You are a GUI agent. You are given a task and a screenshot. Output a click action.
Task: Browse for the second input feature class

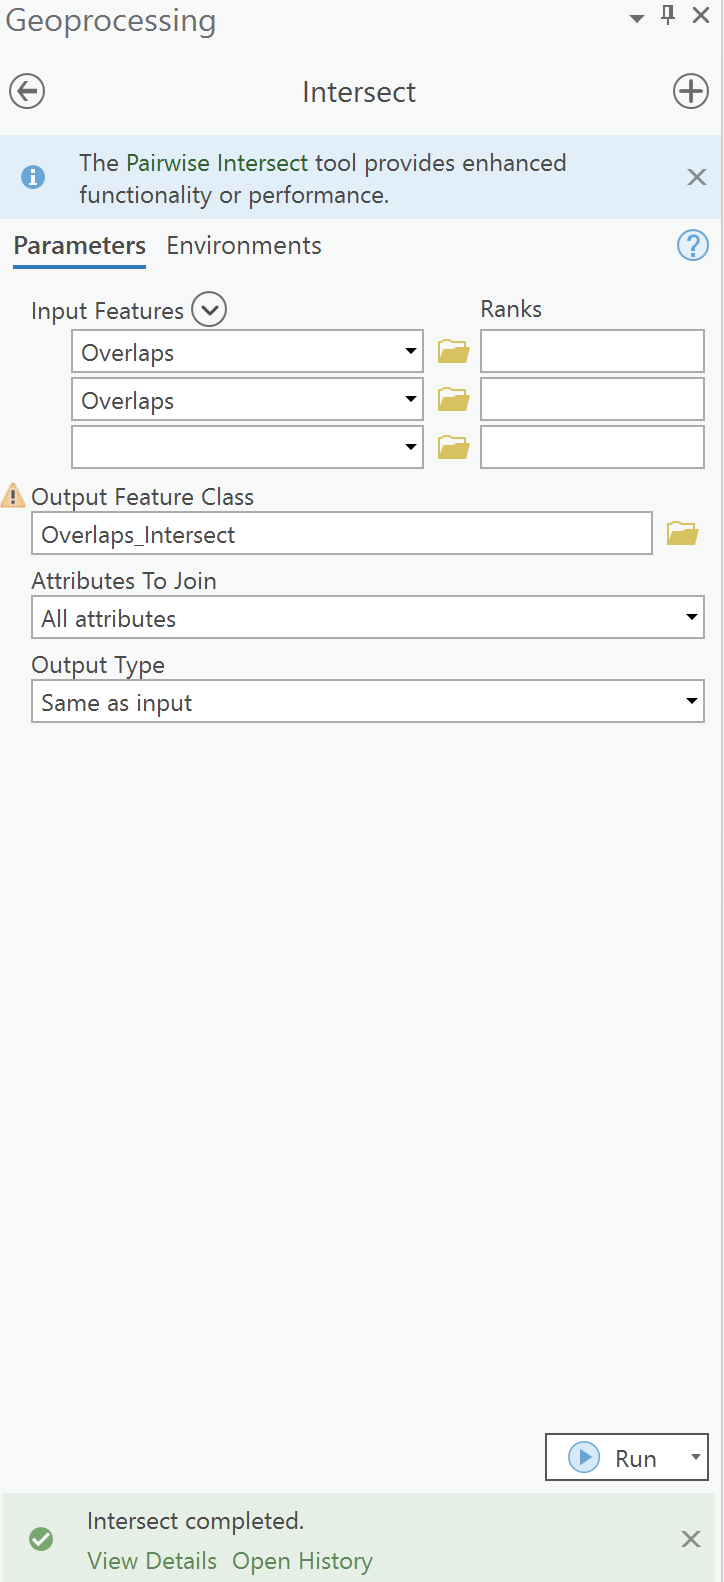(x=452, y=399)
